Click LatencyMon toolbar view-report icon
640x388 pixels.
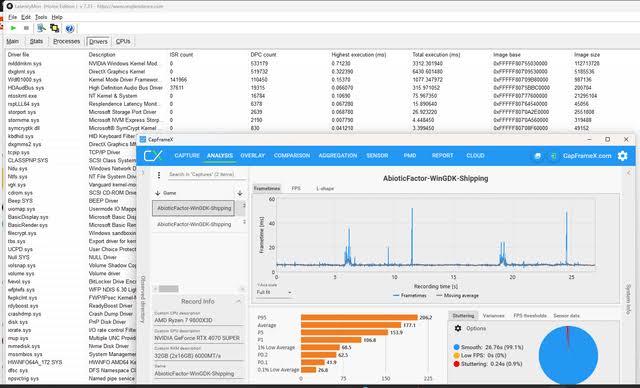pos(41,28)
